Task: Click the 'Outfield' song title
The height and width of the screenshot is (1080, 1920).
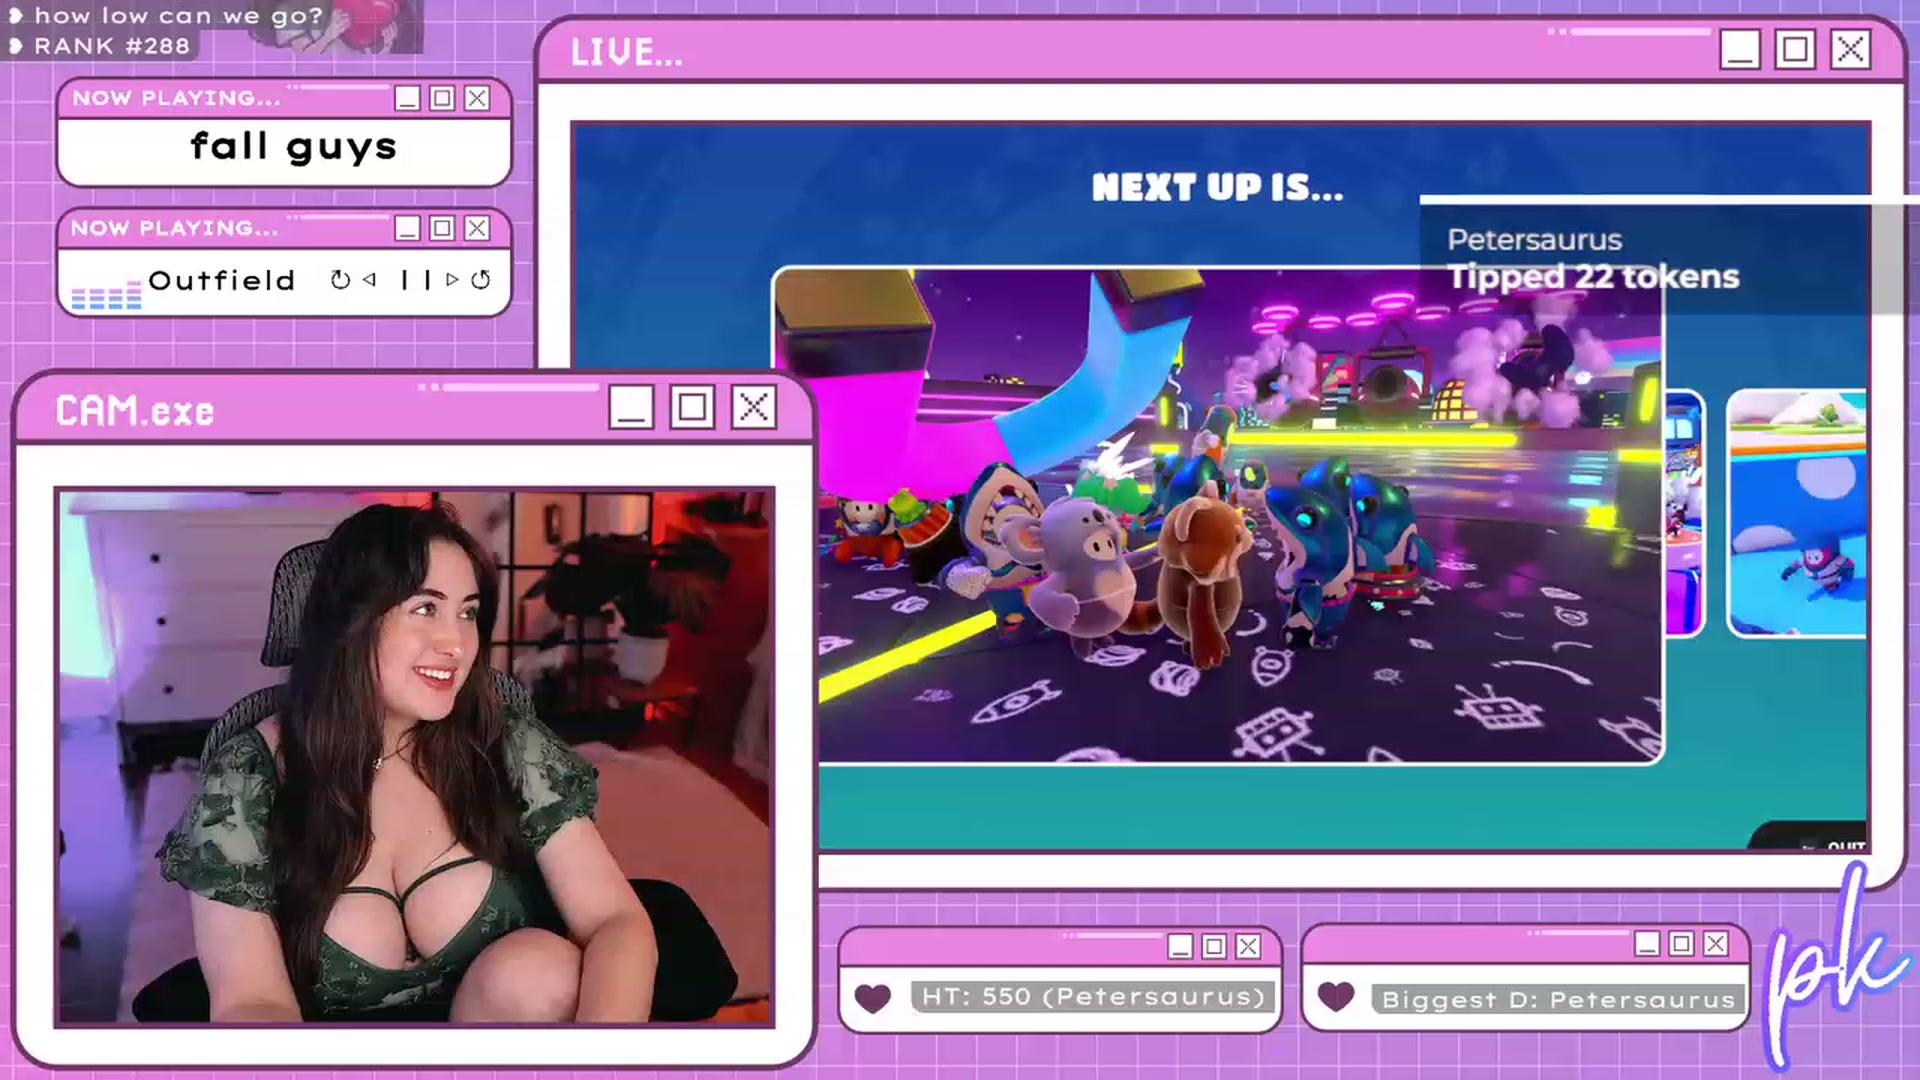Action: 222,280
